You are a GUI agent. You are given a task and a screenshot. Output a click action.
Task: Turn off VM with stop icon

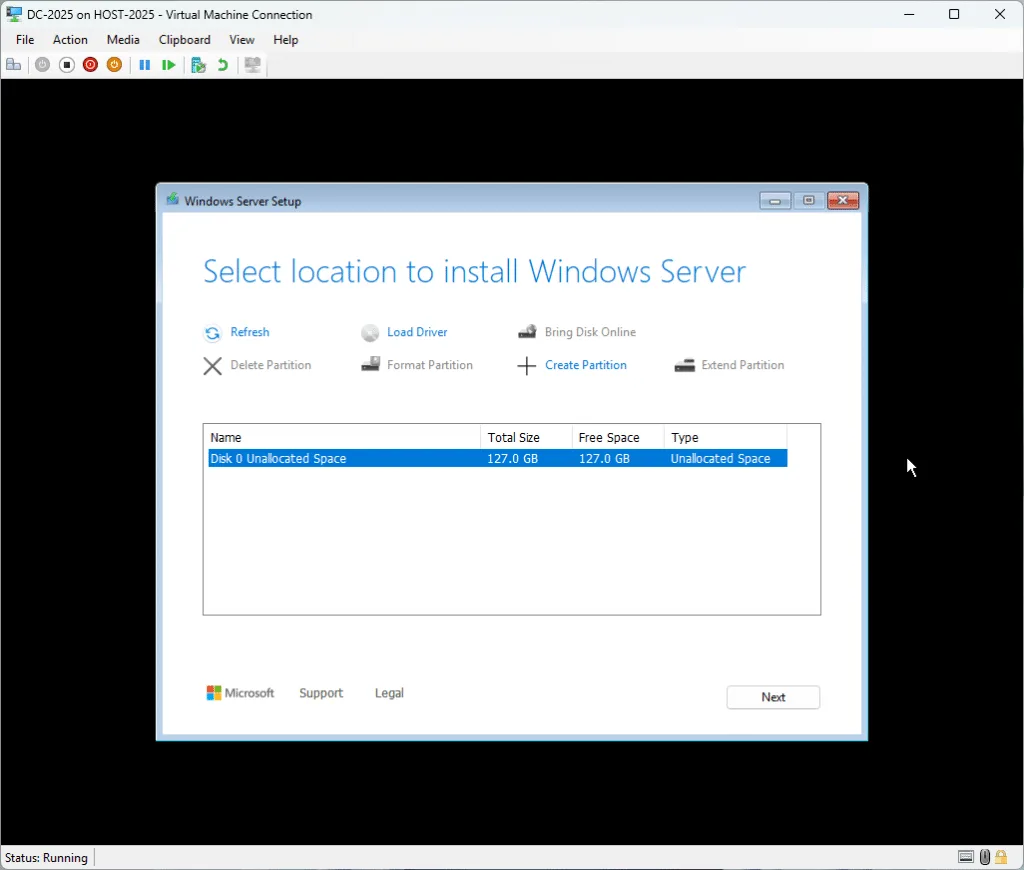coord(67,65)
